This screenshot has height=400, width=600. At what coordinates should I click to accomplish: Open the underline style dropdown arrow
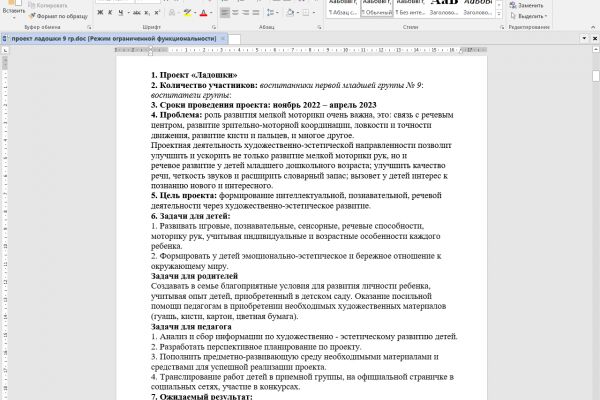click(x=128, y=13)
